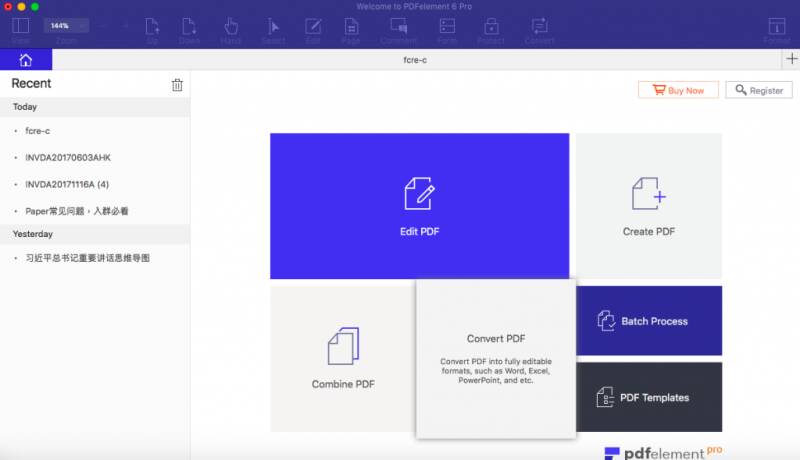Switch to the fcre-c document tab

tap(415, 60)
